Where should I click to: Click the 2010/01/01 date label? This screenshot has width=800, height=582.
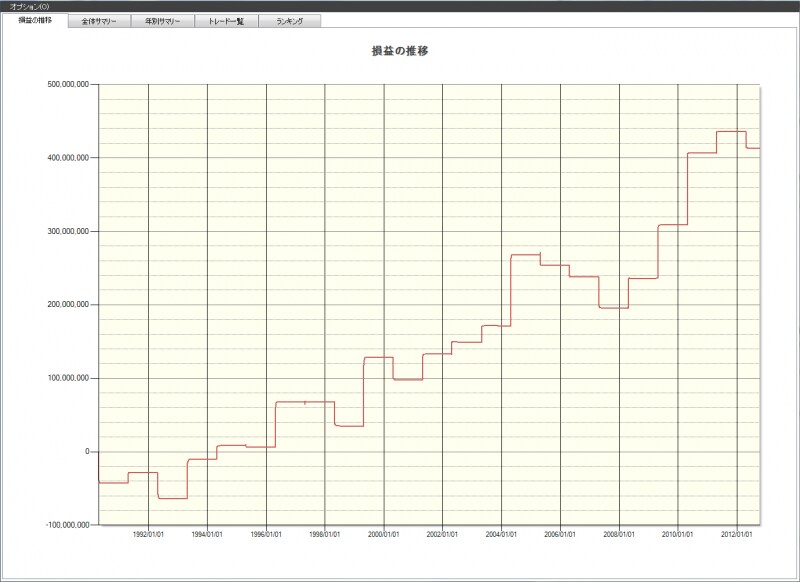click(x=678, y=535)
